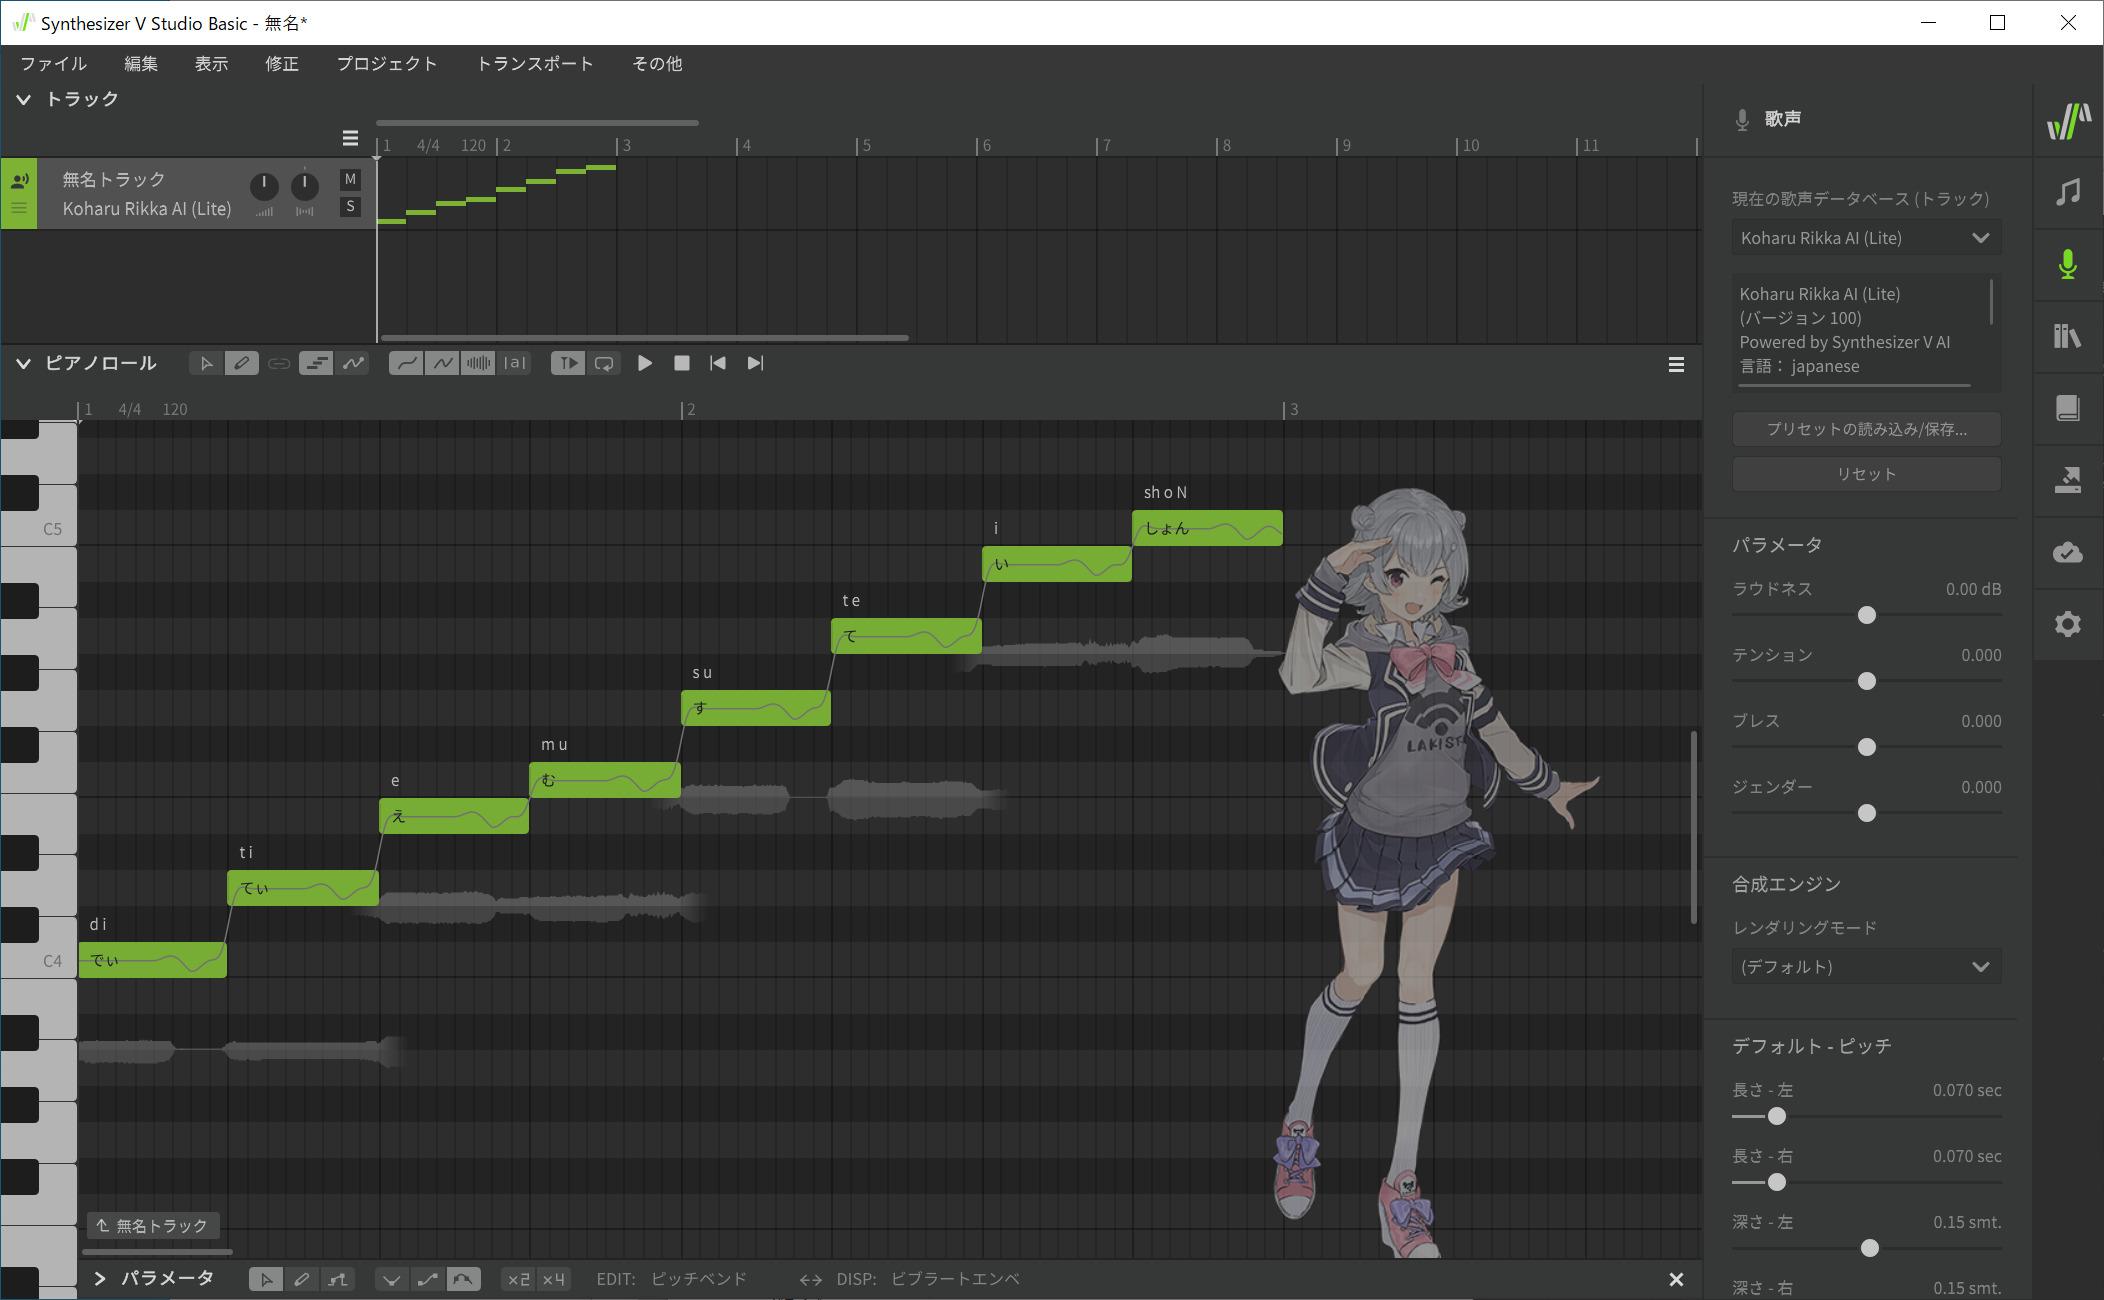This screenshot has height=1300, width=2104.
Task: Click the link notes chain icon
Action: click(x=279, y=363)
